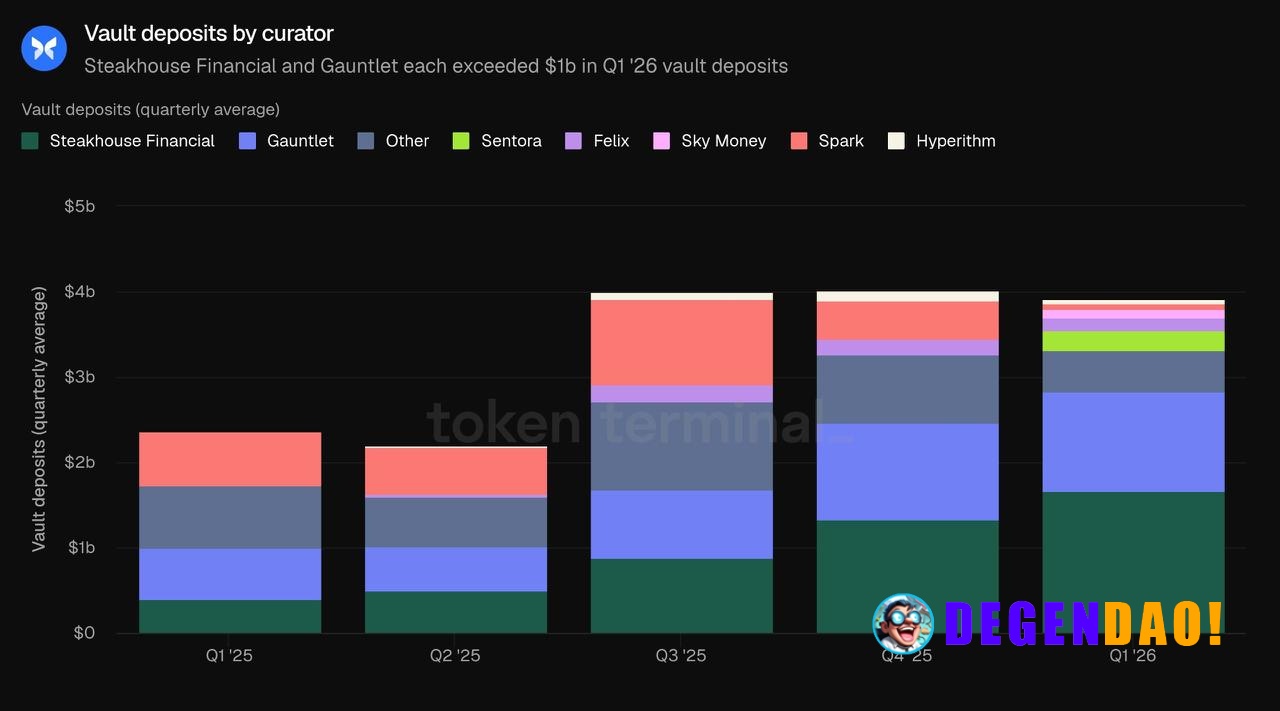Toggle the Spark series legend label

(841, 141)
